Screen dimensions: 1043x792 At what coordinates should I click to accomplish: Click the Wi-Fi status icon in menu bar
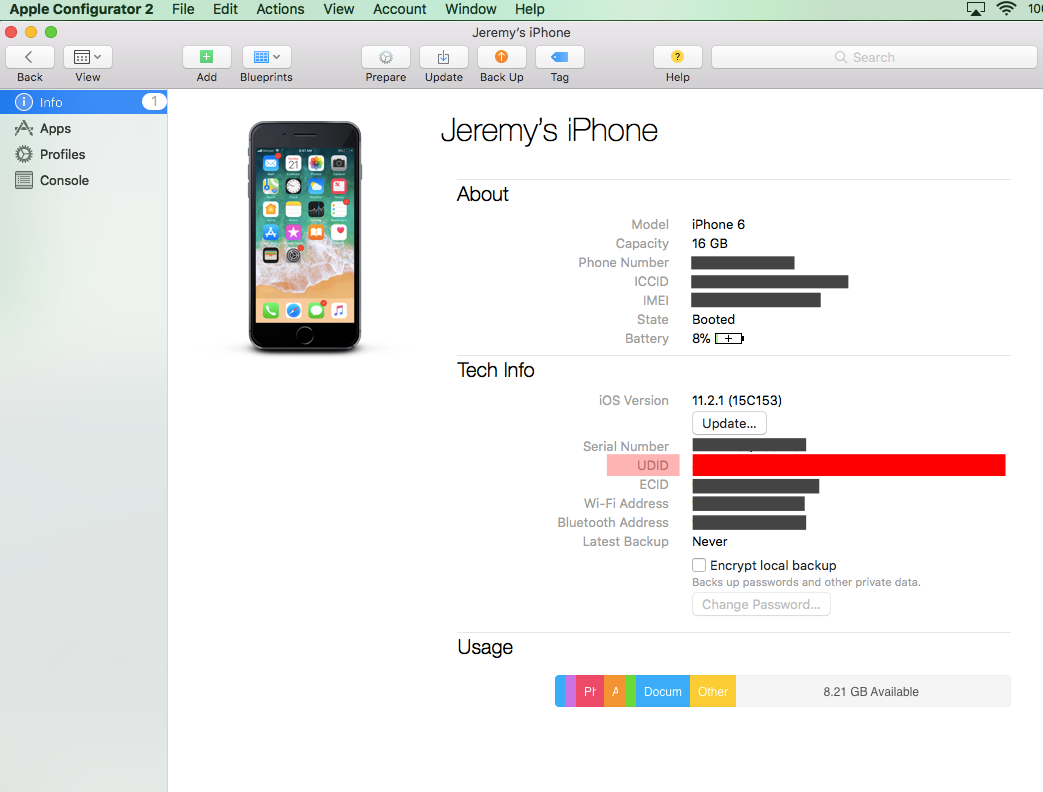pos(1005,9)
